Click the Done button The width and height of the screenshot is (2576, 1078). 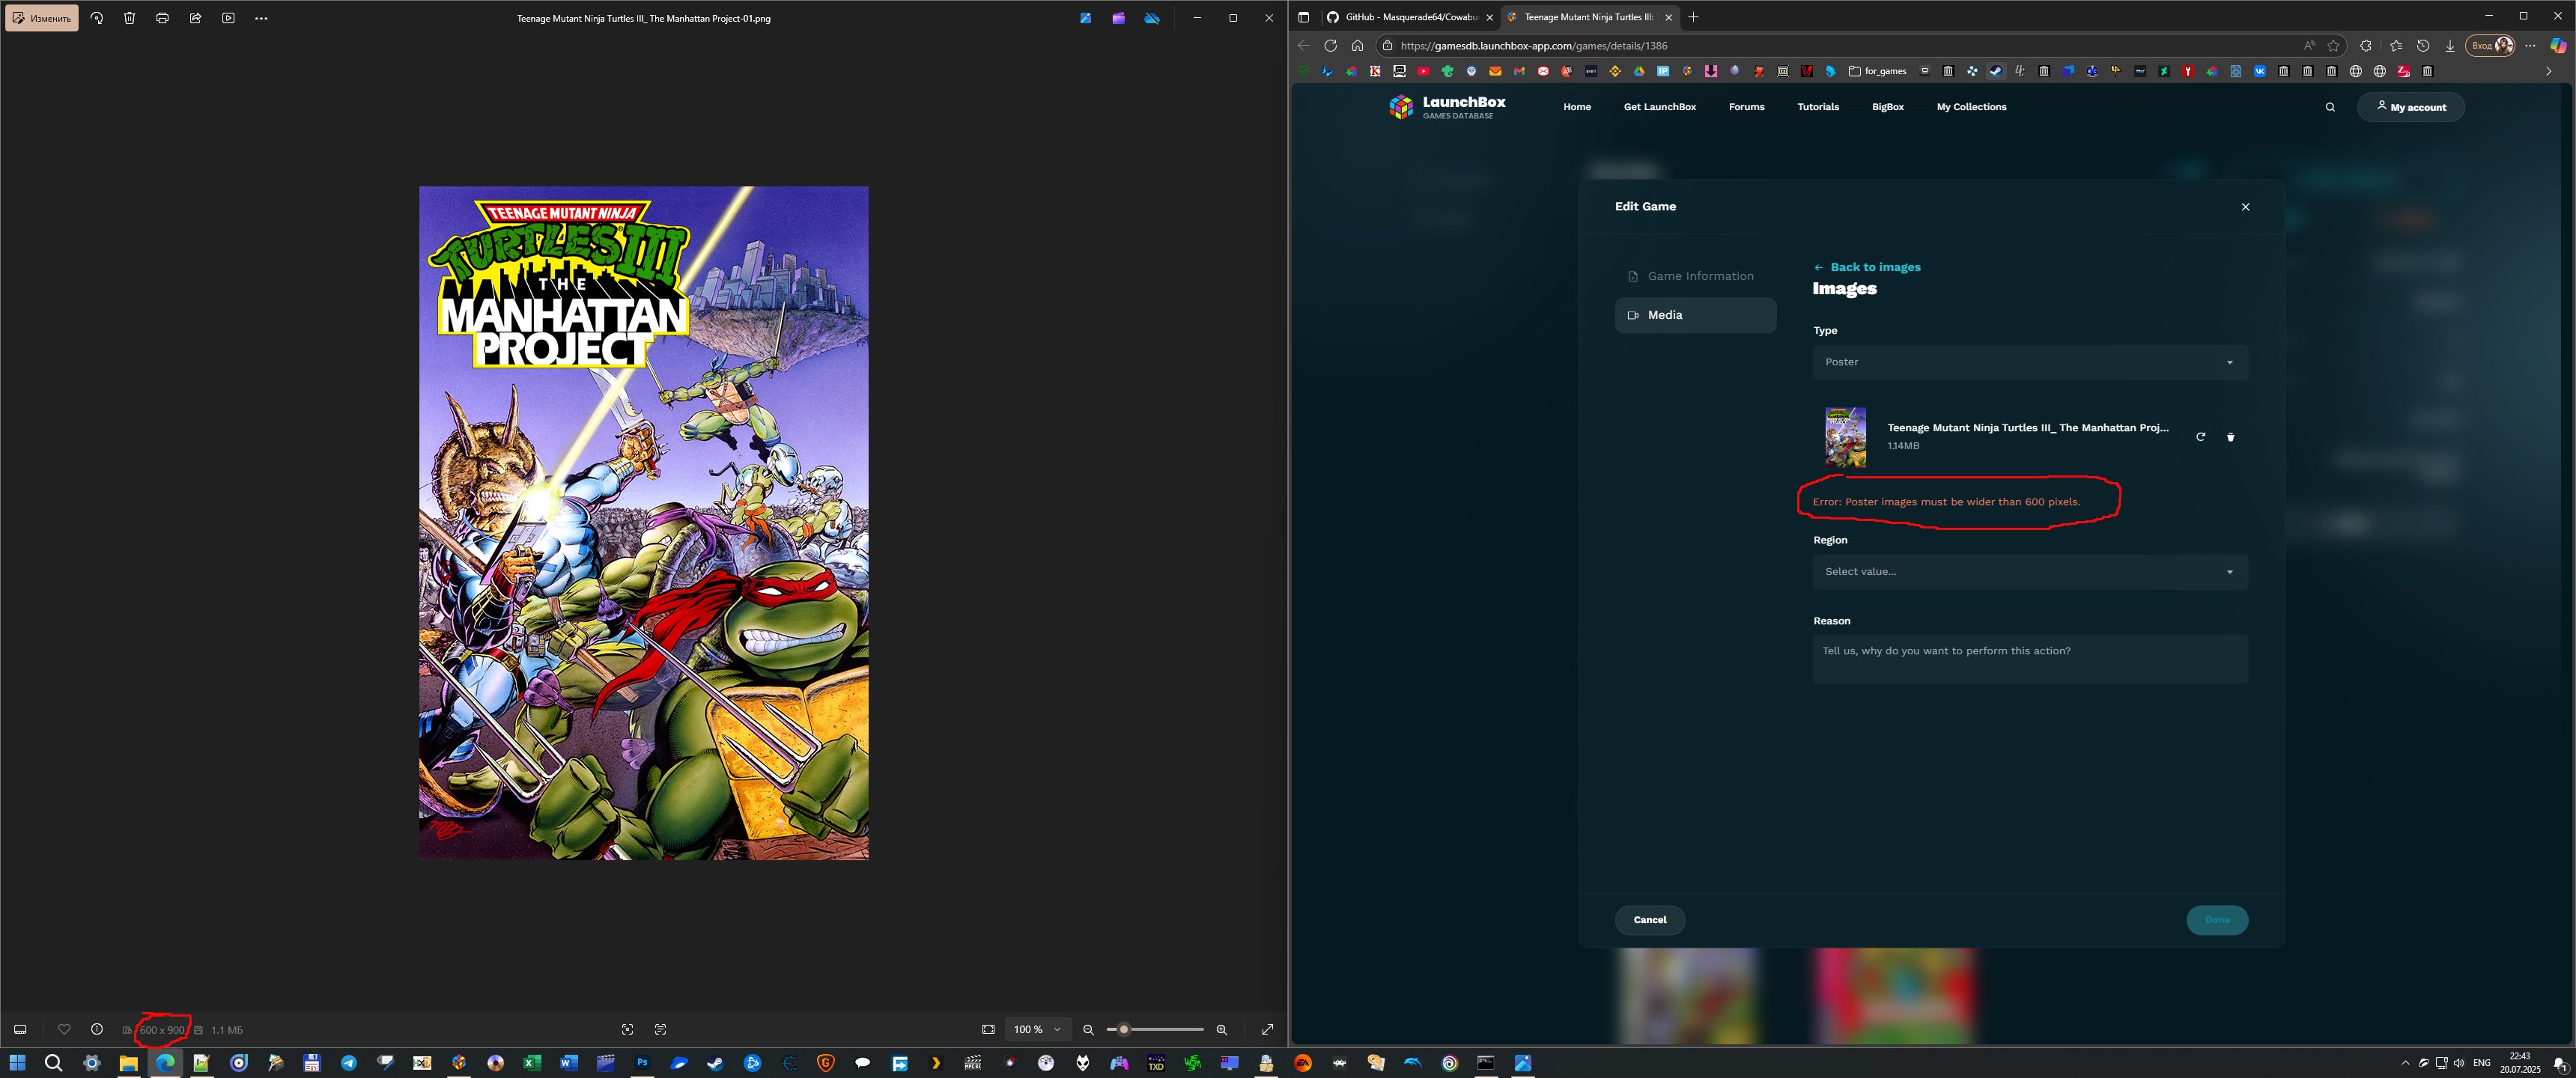(2217, 920)
